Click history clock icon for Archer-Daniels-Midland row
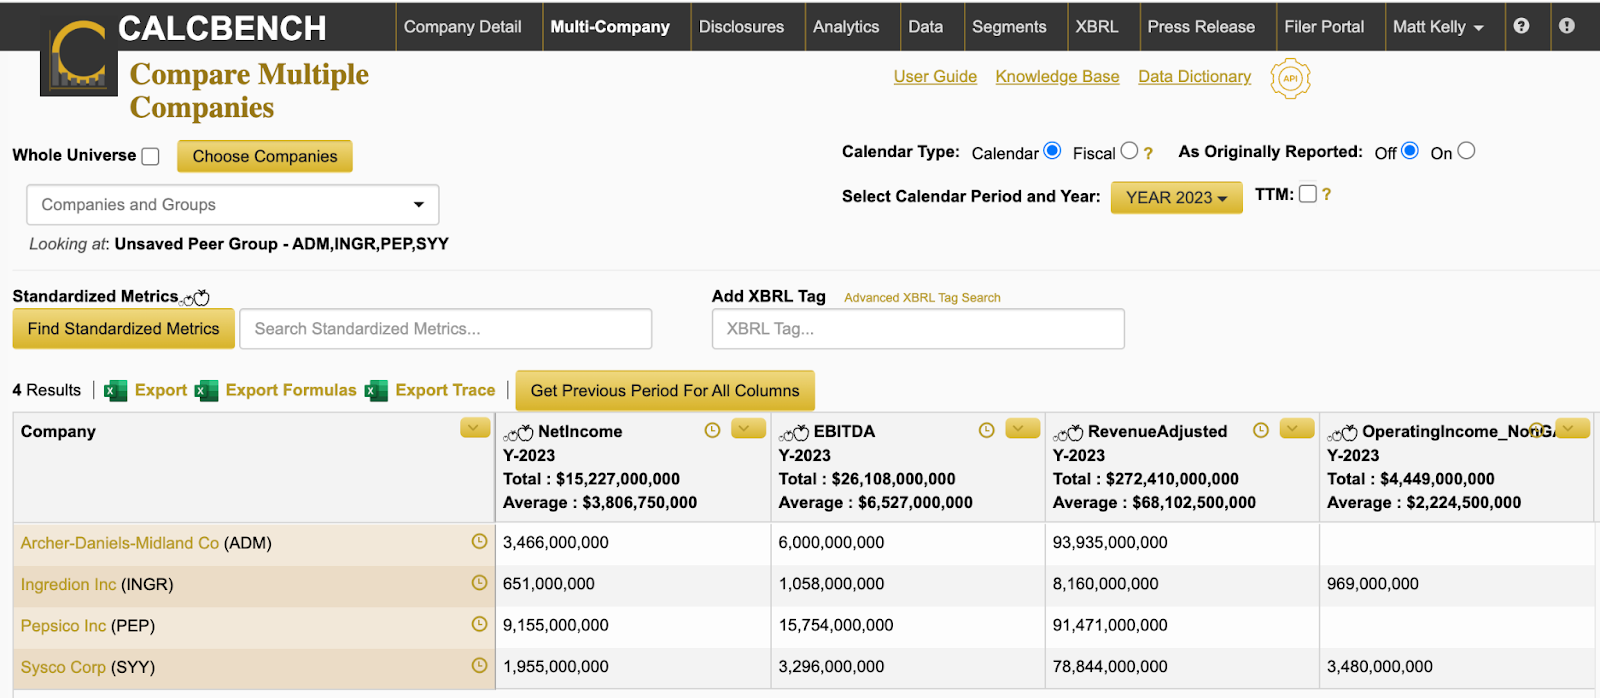The height and width of the screenshot is (698, 1600). (x=479, y=541)
